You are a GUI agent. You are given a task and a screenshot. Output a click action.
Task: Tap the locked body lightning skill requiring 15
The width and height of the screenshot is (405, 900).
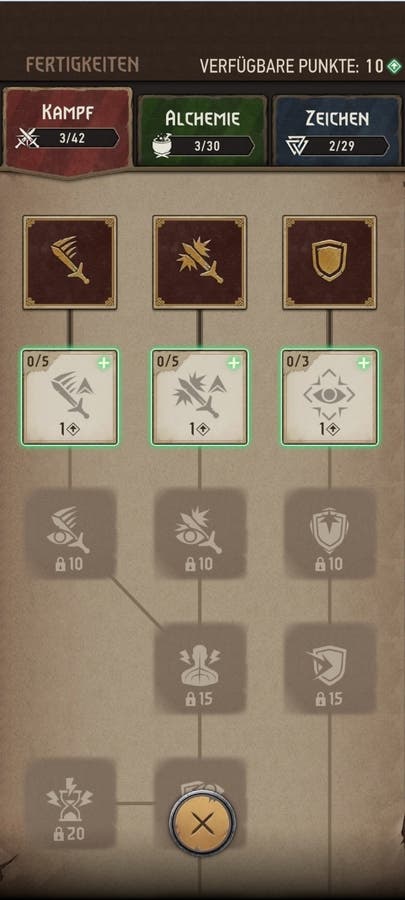pos(200,668)
